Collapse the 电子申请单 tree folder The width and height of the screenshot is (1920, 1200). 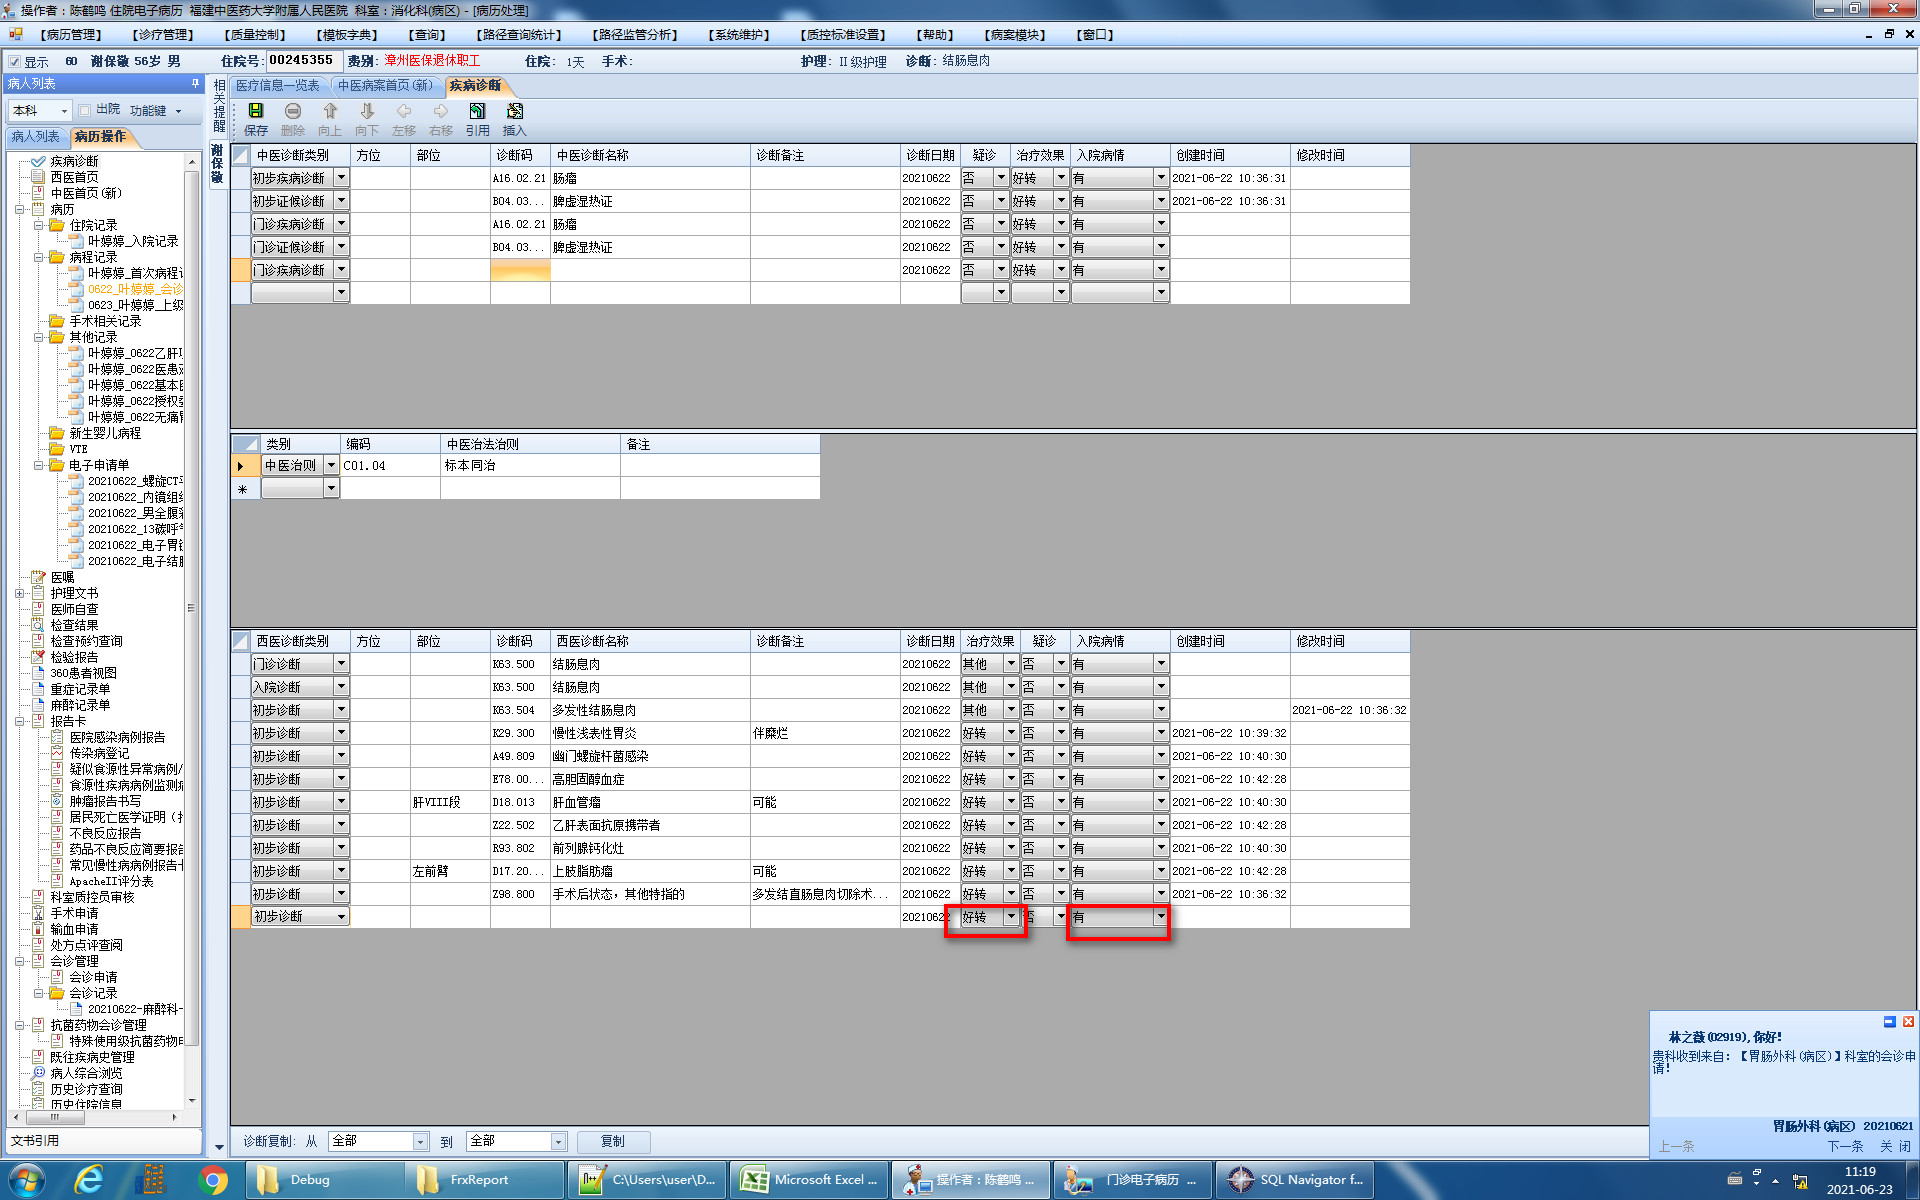click(39, 465)
